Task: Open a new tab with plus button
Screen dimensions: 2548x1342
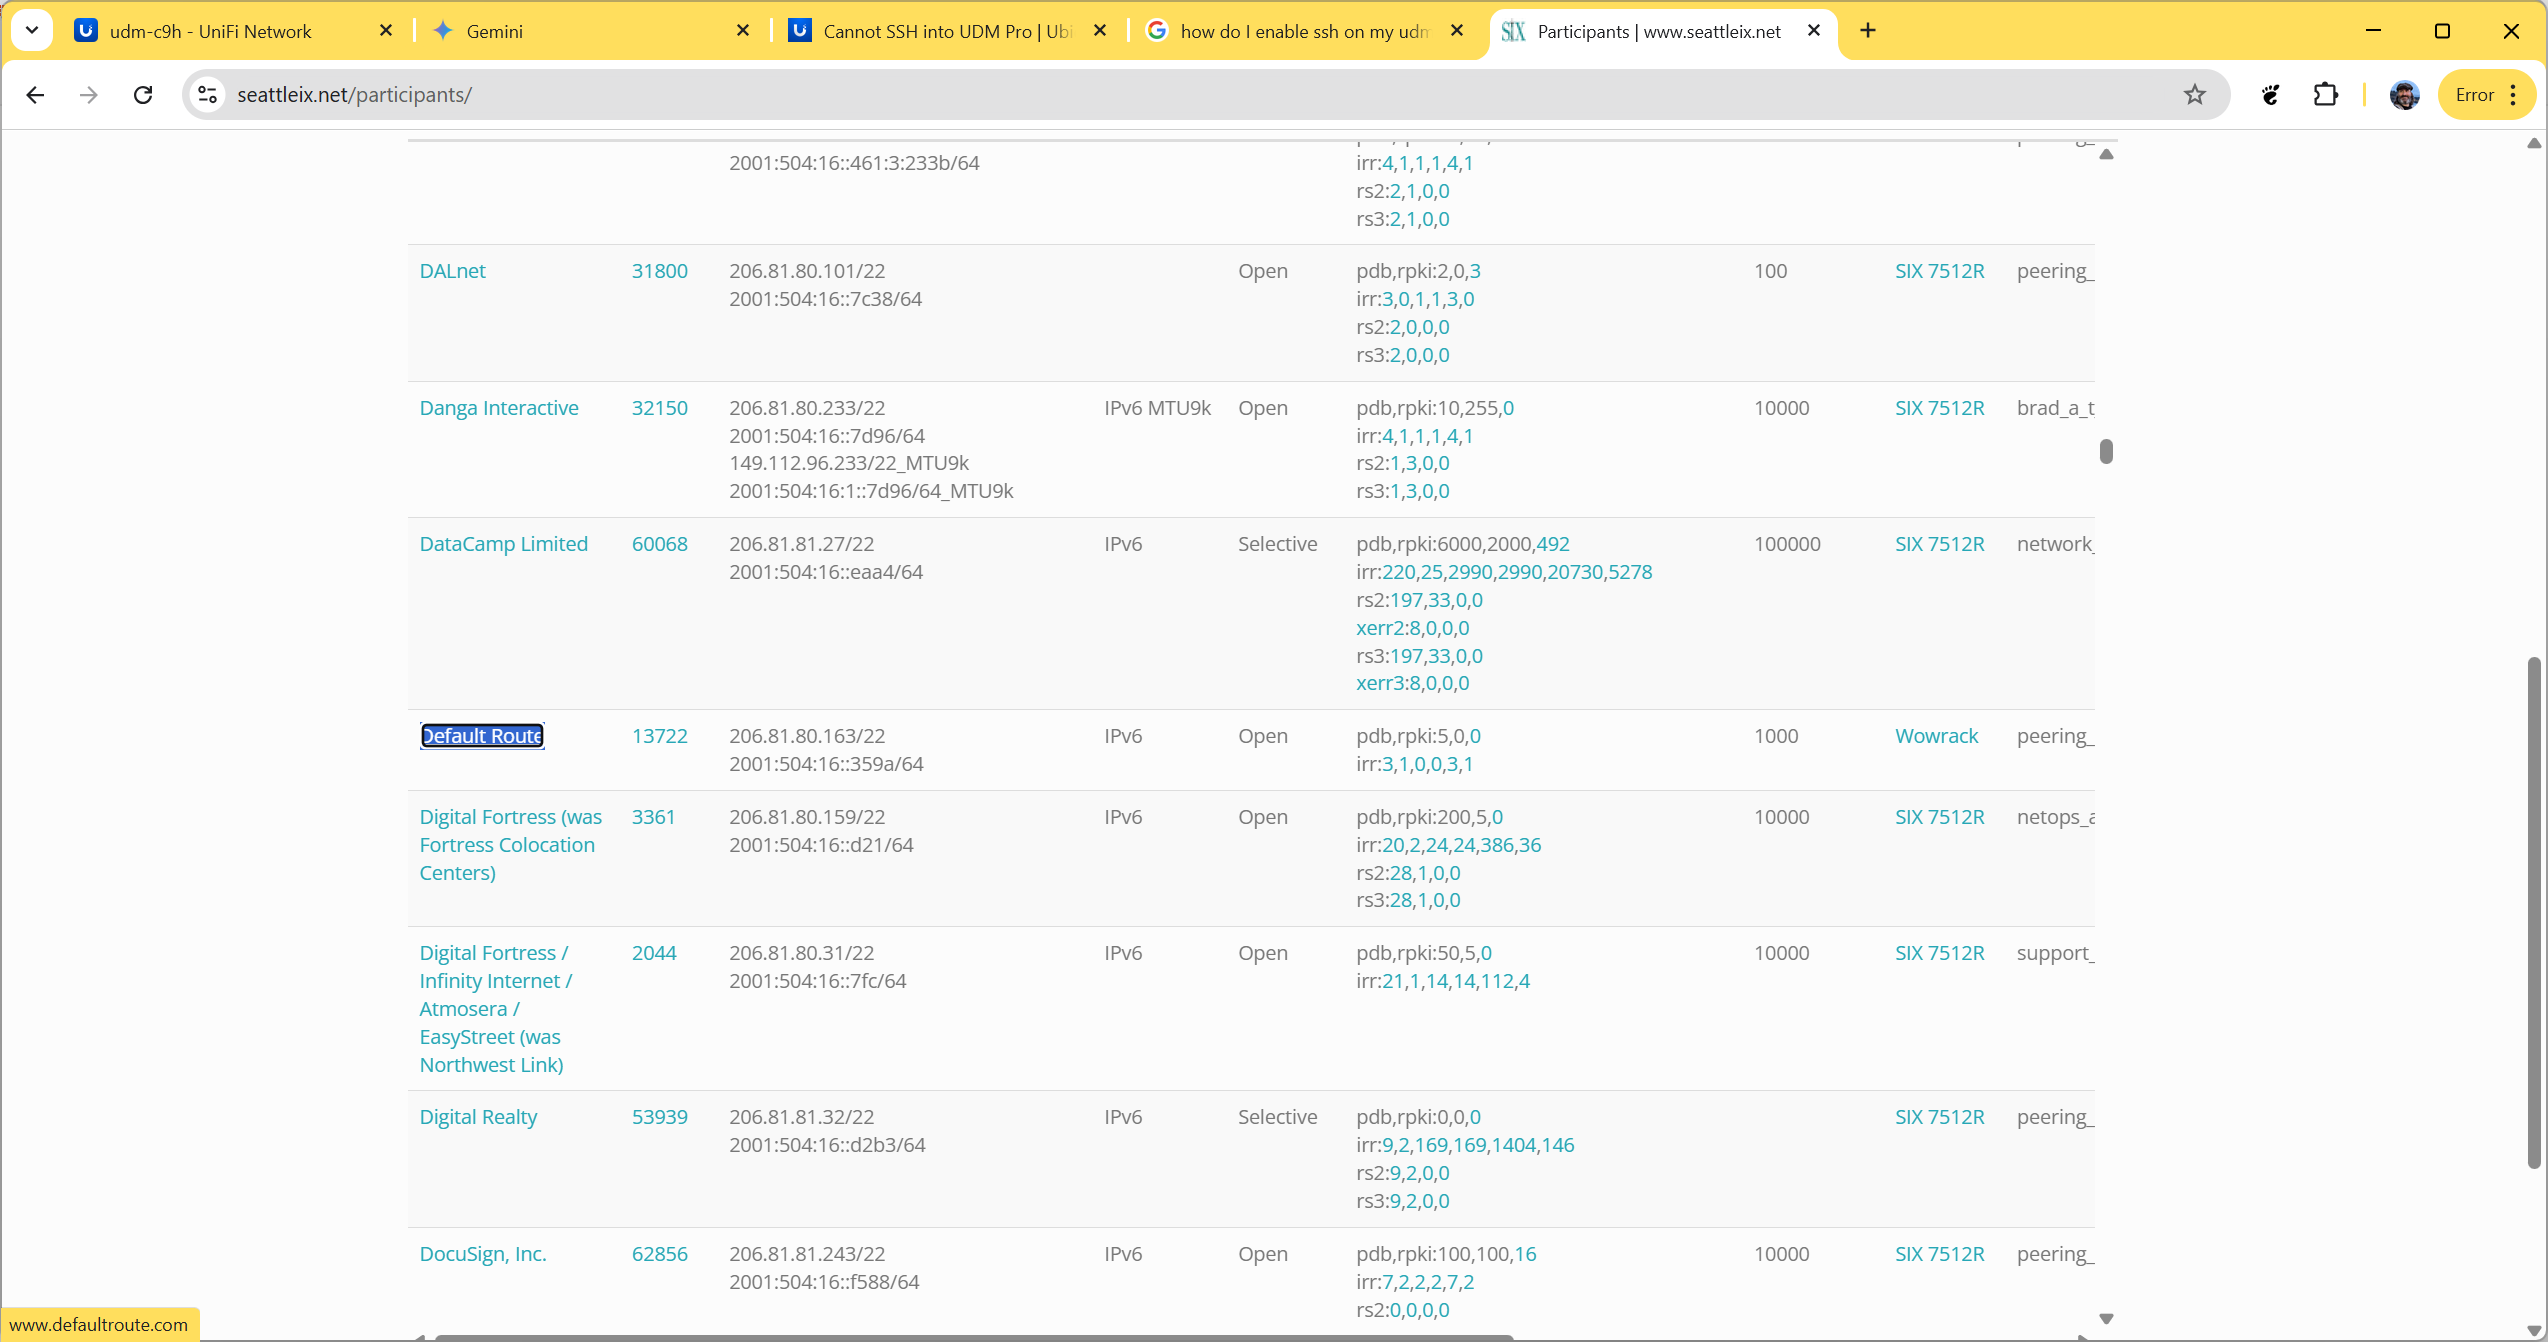Action: pos(1867,31)
